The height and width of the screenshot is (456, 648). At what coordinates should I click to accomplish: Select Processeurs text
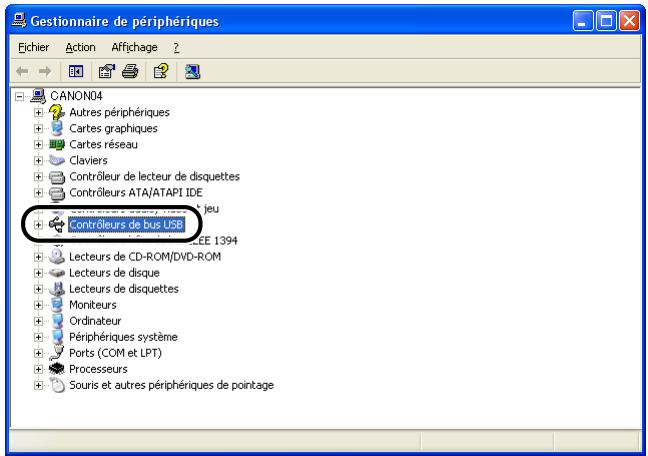point(98,369)
